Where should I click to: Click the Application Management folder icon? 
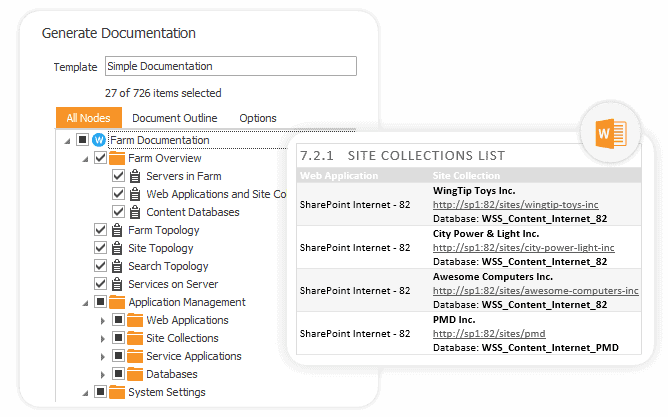[117, 302]
